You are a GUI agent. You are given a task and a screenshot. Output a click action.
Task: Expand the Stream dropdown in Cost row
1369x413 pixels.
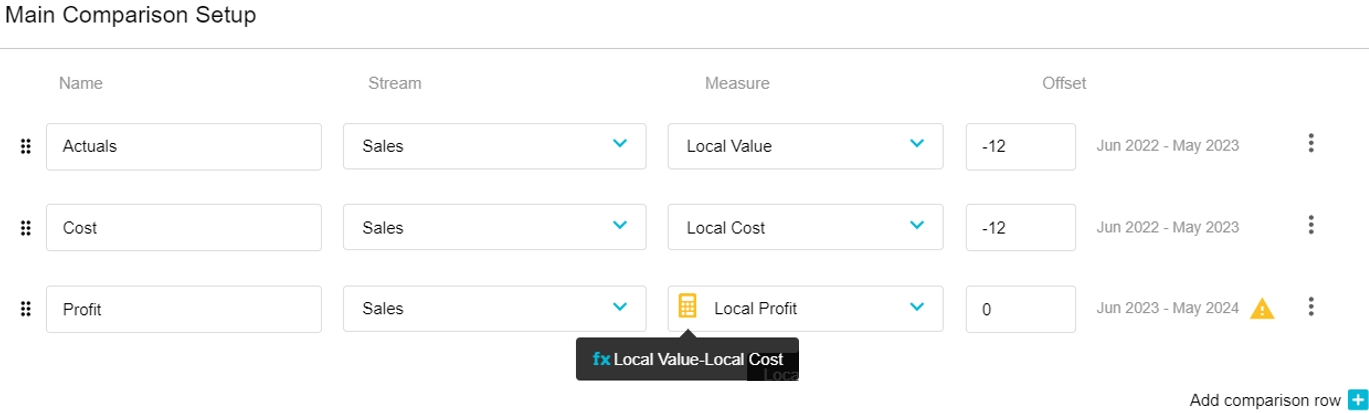[619, 226]
